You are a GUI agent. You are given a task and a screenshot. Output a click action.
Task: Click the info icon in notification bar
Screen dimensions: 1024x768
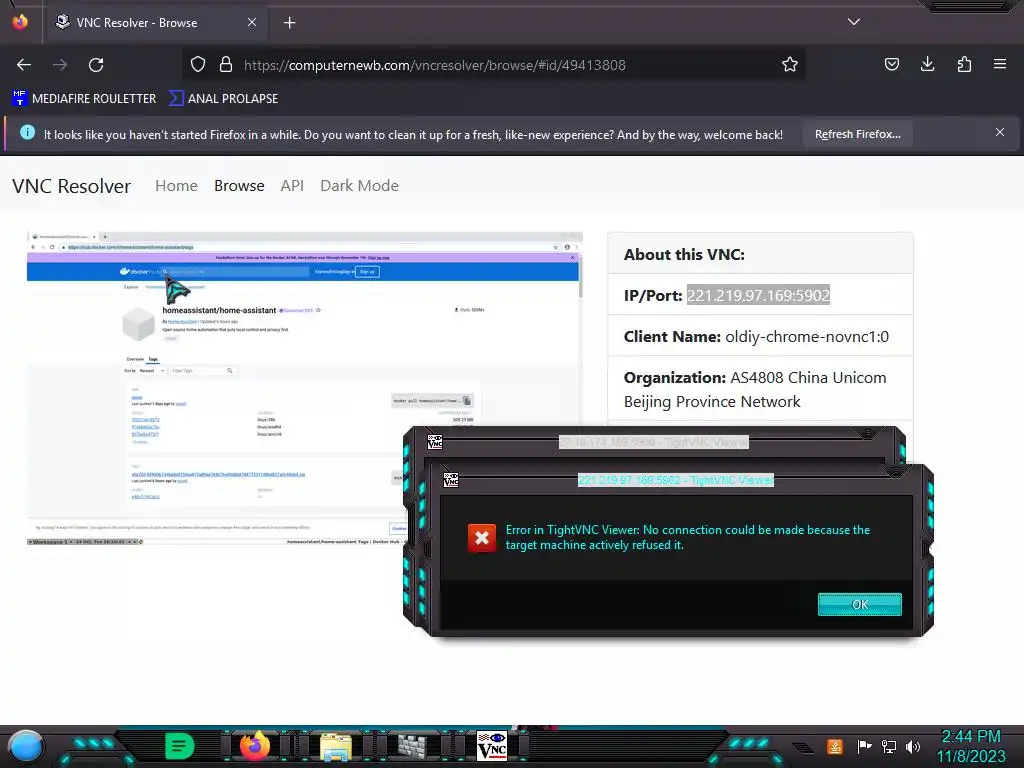tap(27, 133)
